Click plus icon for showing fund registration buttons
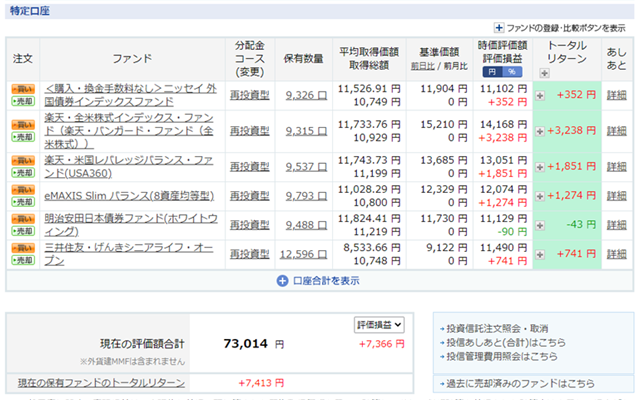The image size is (640, 400). (500, 28)
